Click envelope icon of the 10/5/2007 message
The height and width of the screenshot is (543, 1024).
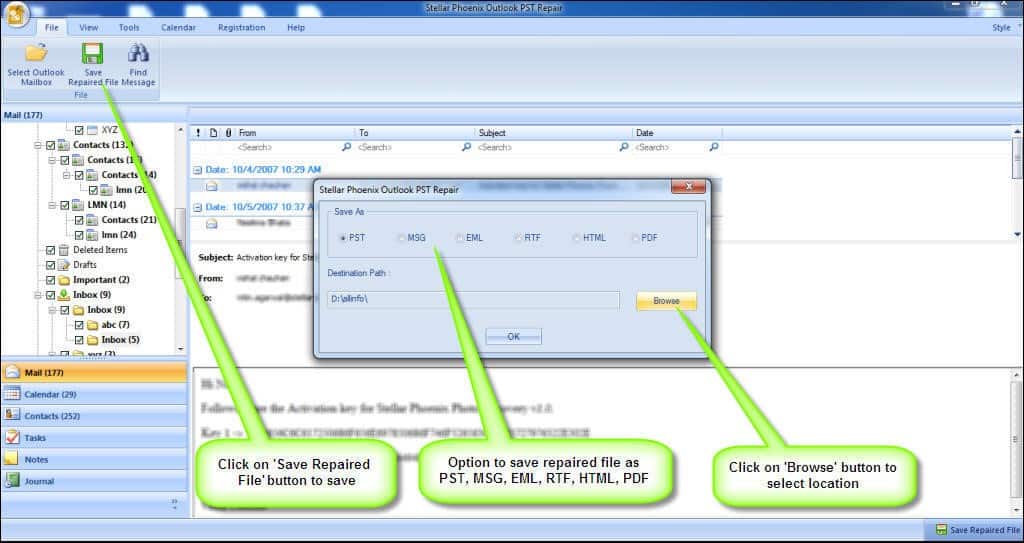[x=212, y=223]
